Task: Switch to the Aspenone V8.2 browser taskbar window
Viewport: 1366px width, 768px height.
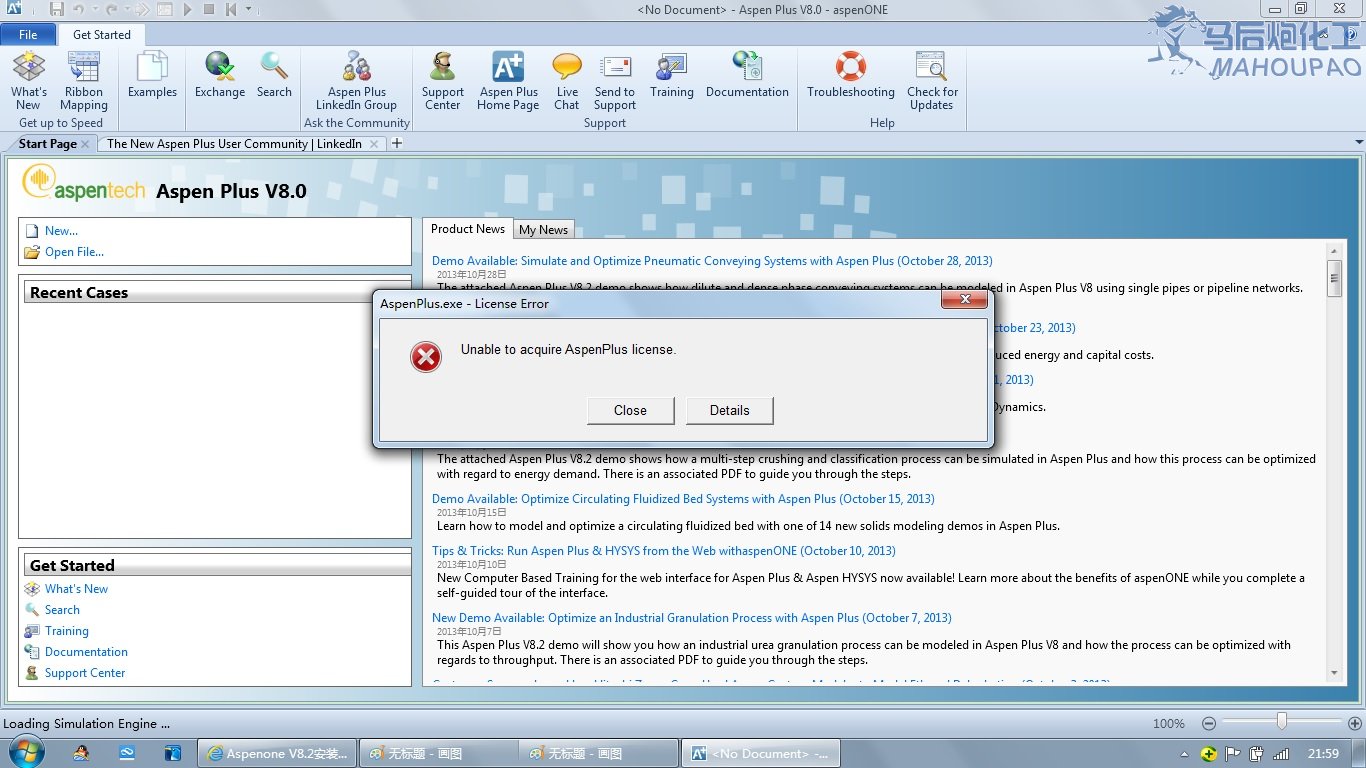Action: click(x=276, y=754)
